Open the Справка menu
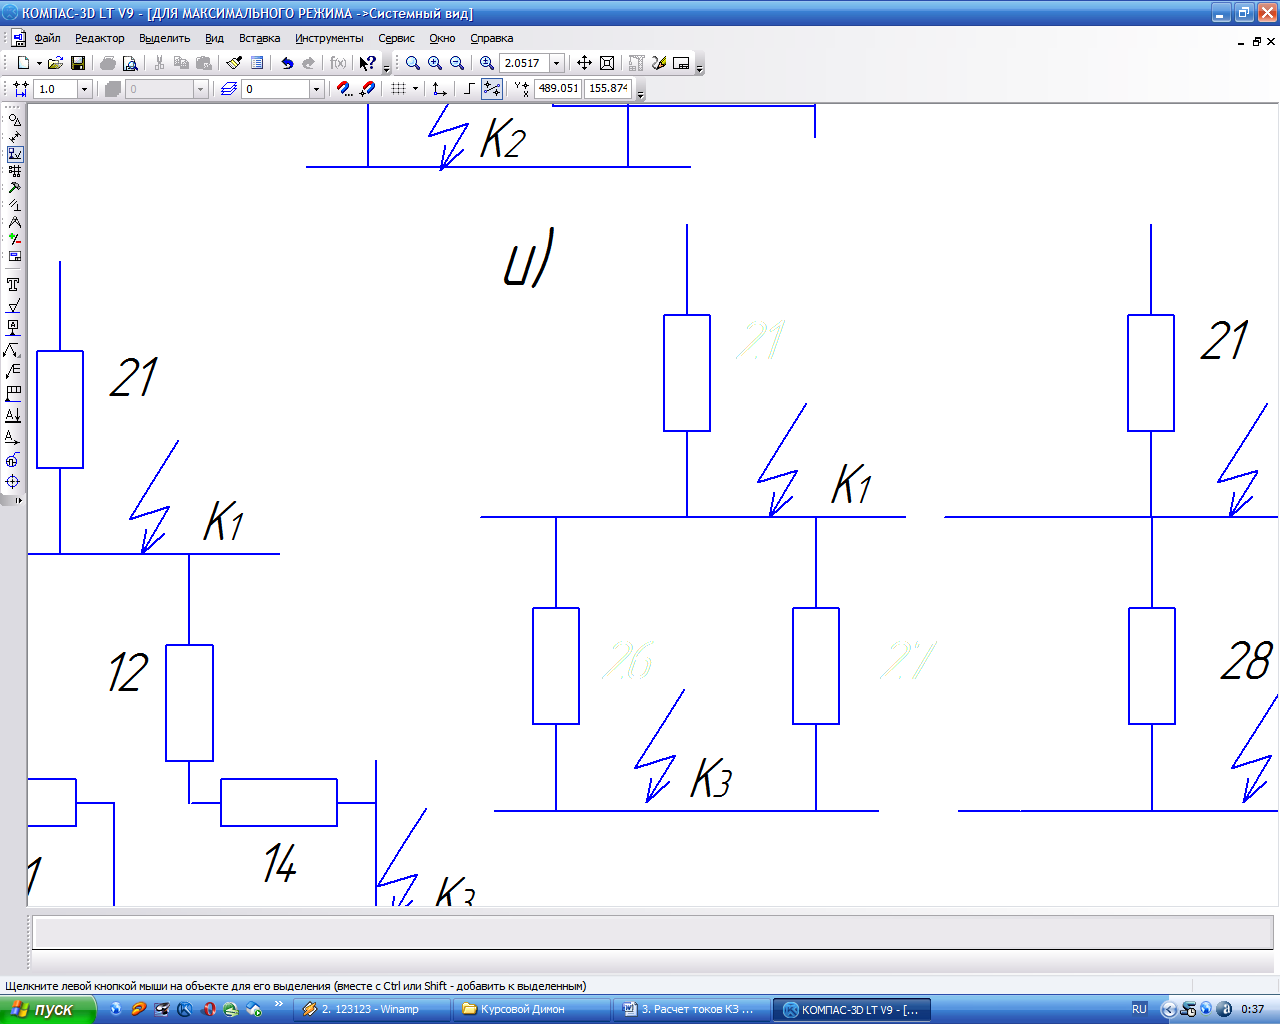This screenshot has width=1280, height=1024. coord(492,38)
